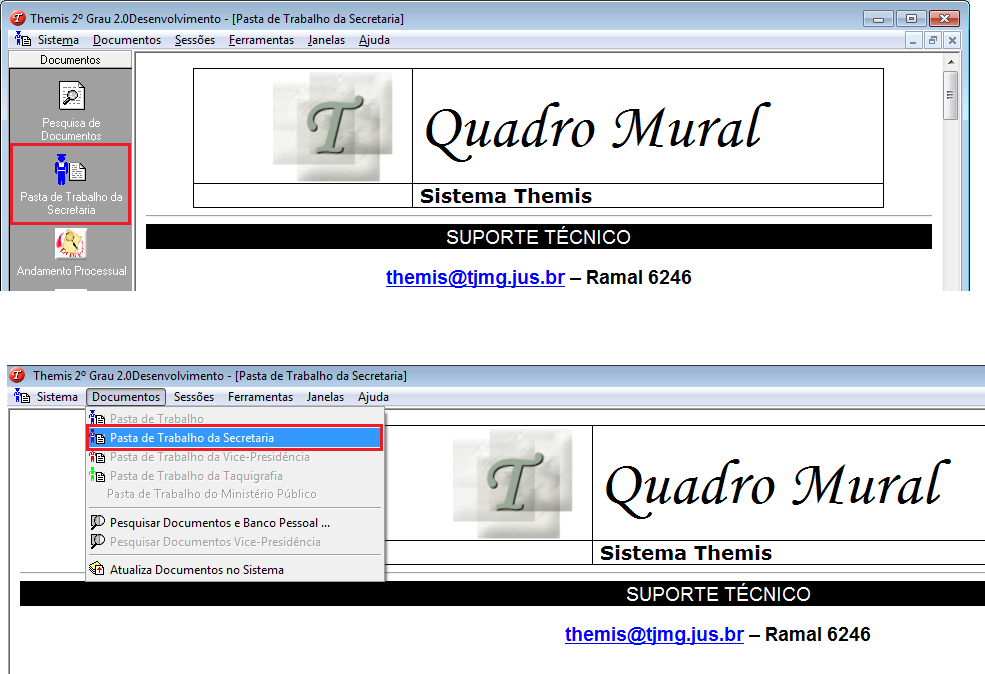Minimize the inner document window in top window
The image size is (985, 674).
tap(913, 41)
